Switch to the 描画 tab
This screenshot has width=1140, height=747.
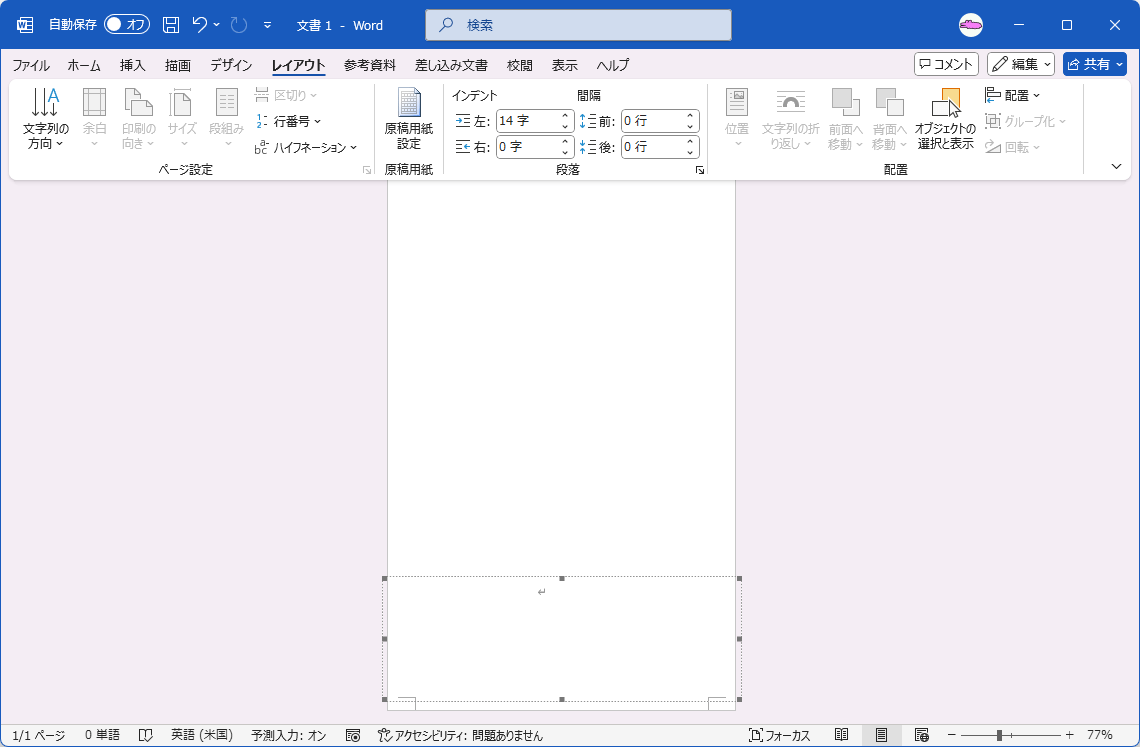click(177, 65)
